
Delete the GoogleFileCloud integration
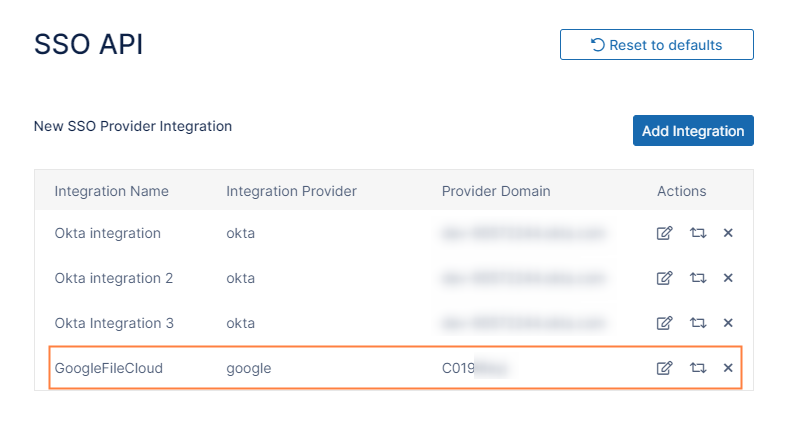click(x=728, y=368)
